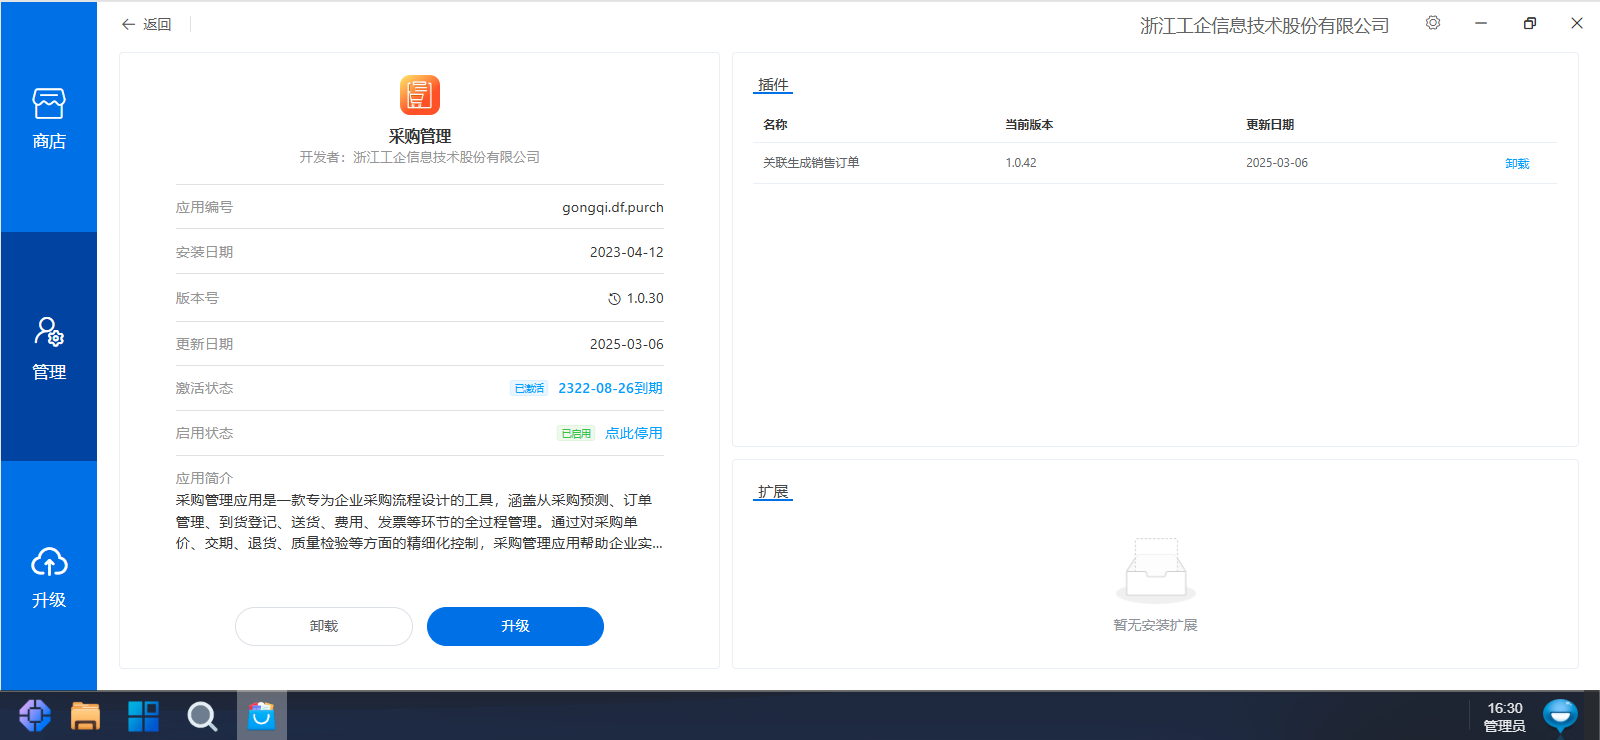This screenshot has width=1600, height=740.
Task: Click the truncated app description text
Action: click(420, 522)
